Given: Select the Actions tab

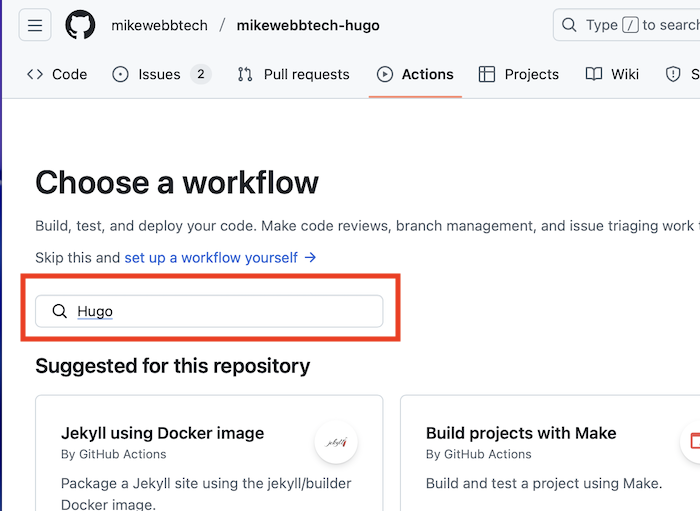Looking at the screenshot, I should point(415,74).
